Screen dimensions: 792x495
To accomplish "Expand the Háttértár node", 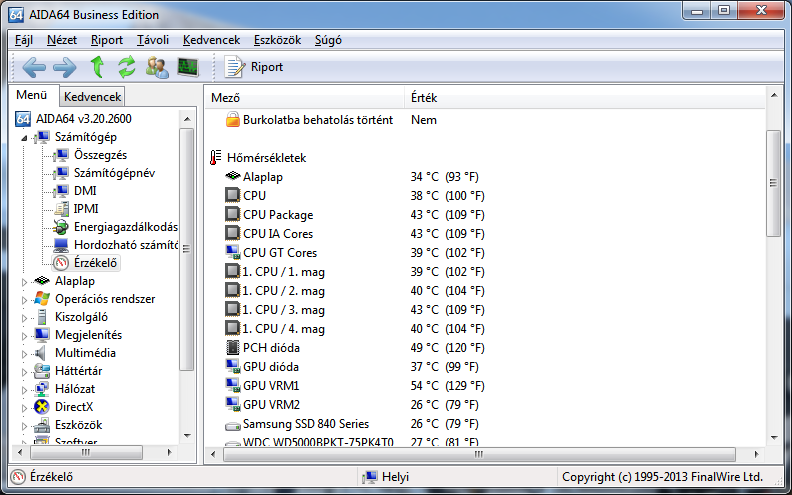I will (x=24, y=372).
